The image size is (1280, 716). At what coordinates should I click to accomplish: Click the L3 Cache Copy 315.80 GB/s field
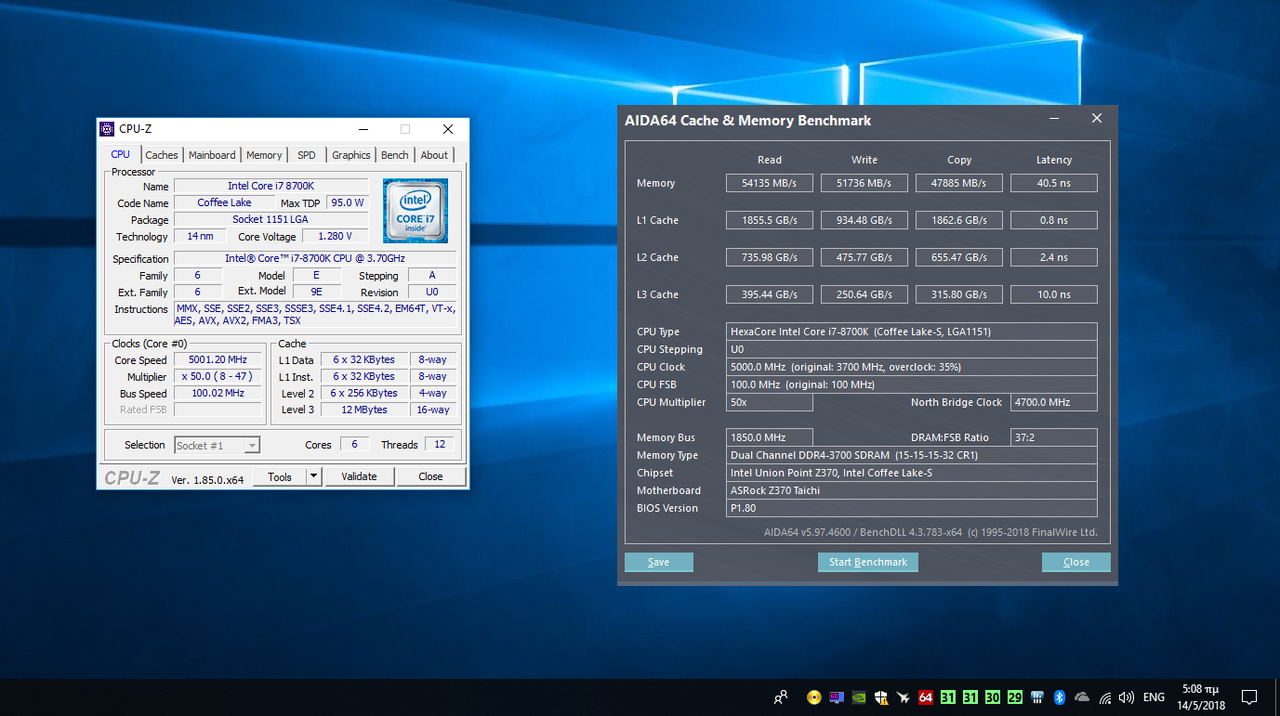tap(959, 294)
